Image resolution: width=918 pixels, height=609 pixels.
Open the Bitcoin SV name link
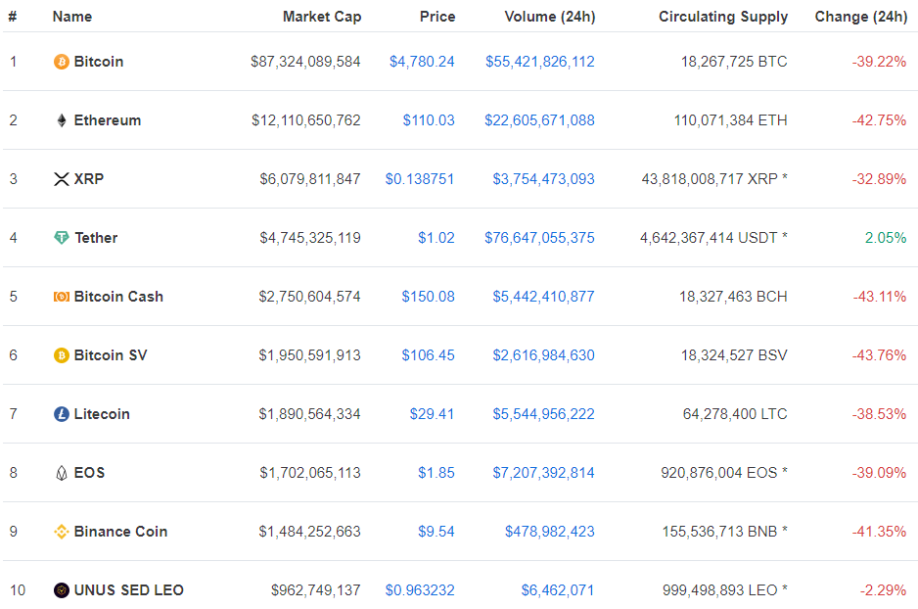(x=110, y=355)
